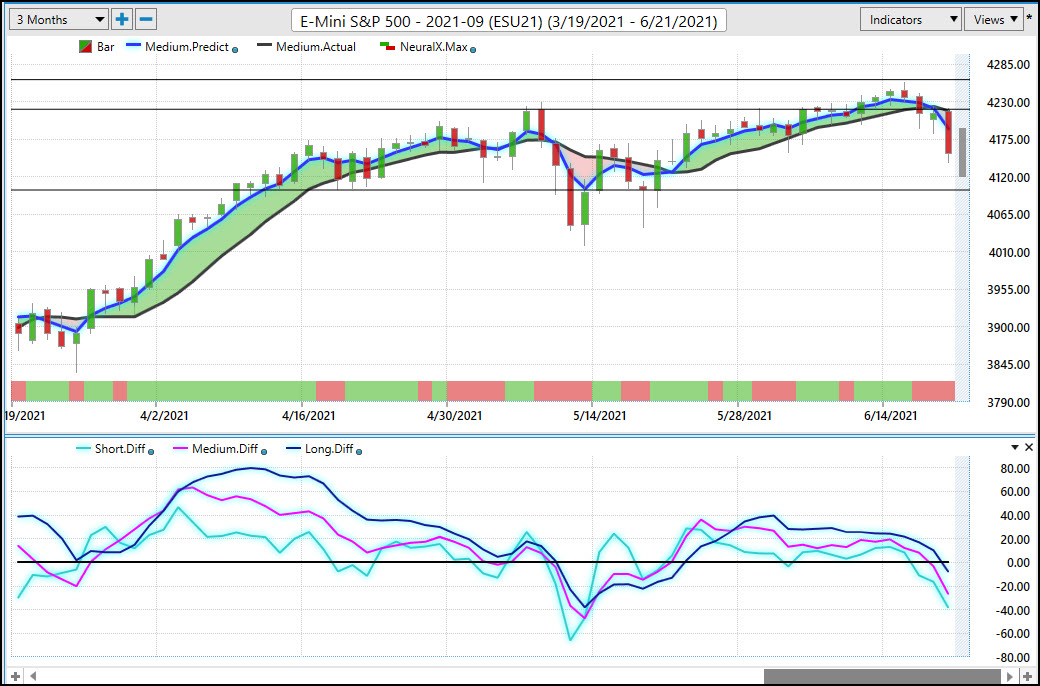Click the 6/14/2021 date axis label
The image size is (1040, 686).
point(890,416)
